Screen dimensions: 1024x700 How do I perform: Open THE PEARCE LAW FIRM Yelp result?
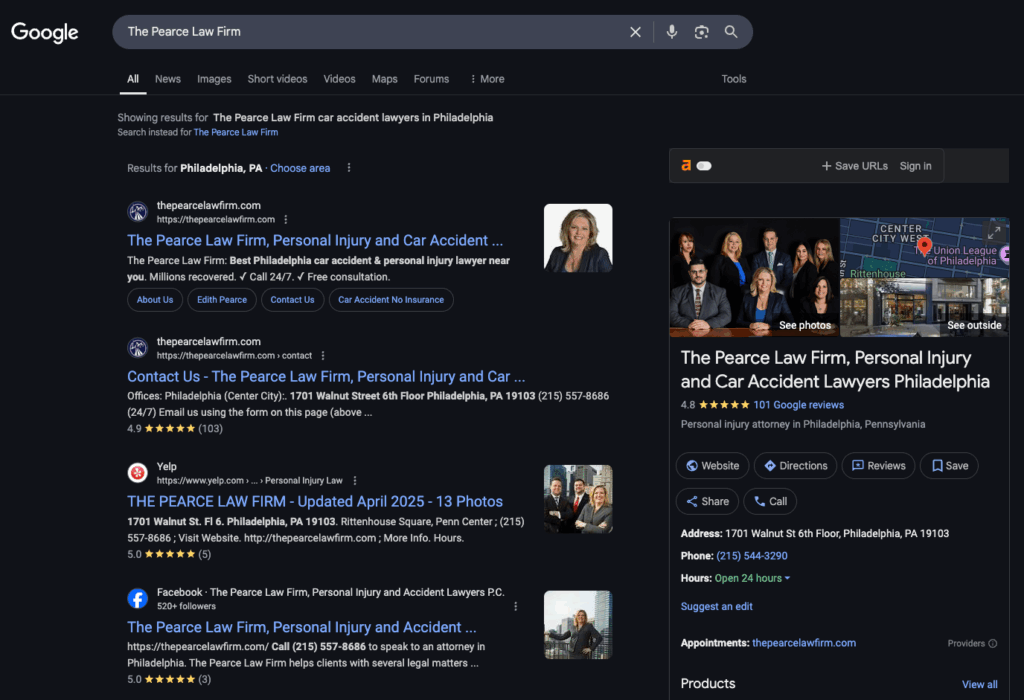[x=315, y=501]
